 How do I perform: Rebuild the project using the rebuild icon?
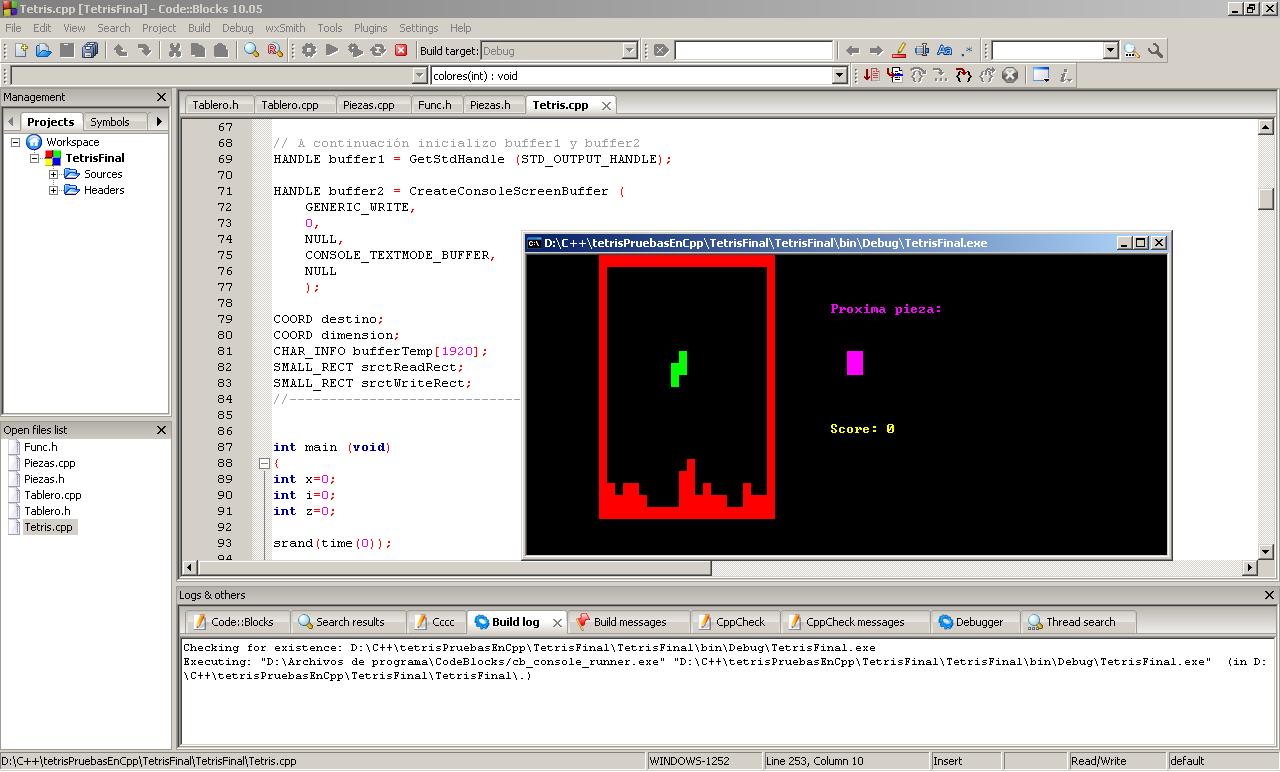[x=378, y=50]
